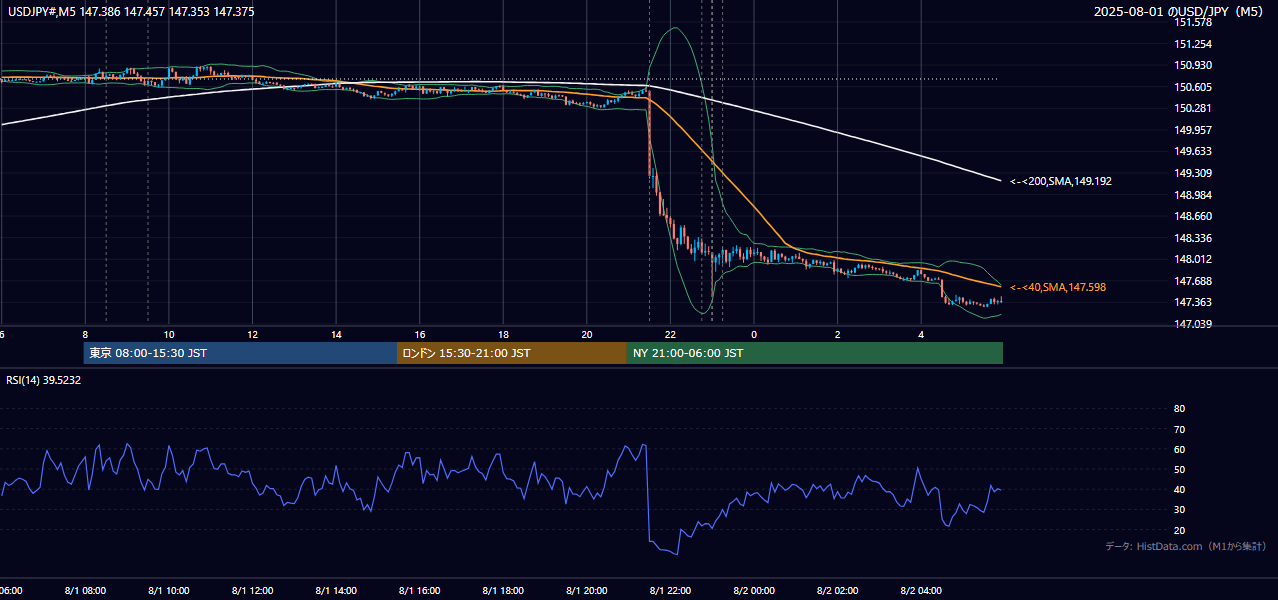The height and width of the screenshot is (600, 1278).
Task: Click hour label 12 on price chart axis
Action: click(x=252, y=334)
